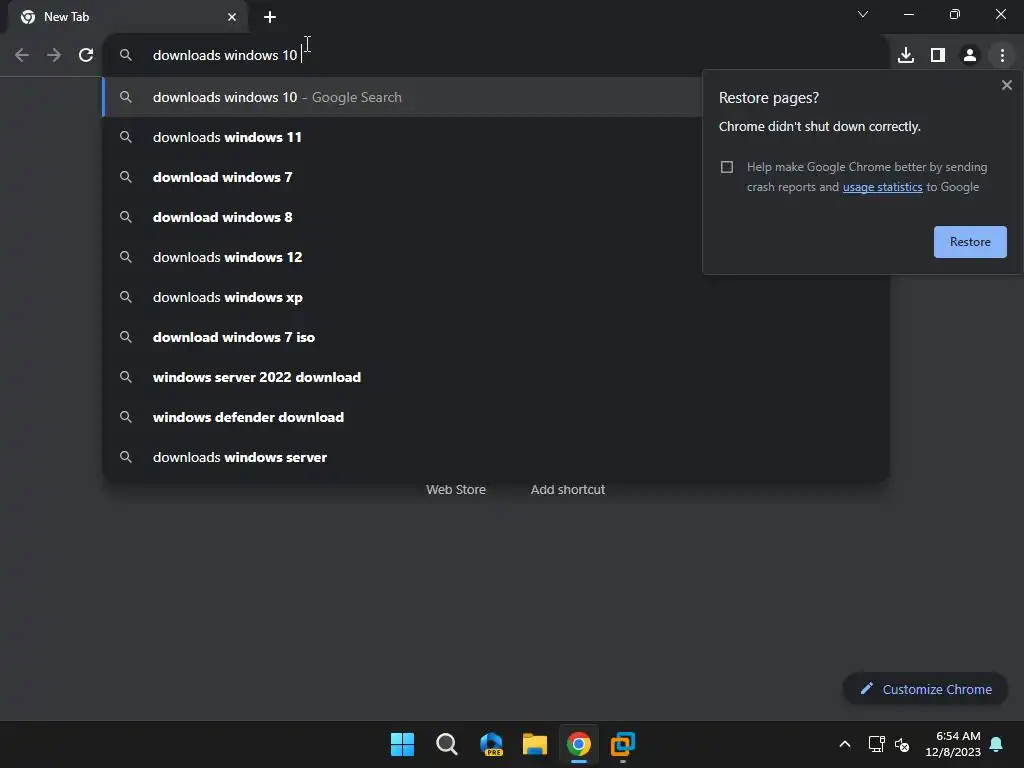1024x768 pixels.
Task: Pick suggestion windows defender download
Action: [x=496, y=417]
